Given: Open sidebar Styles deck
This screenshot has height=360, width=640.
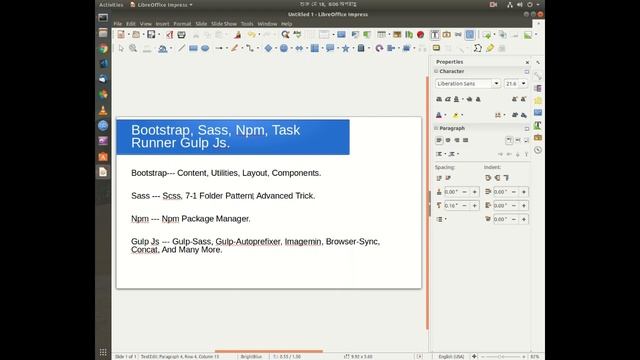Looking at the screenshot, I should [x=538, y=125].
